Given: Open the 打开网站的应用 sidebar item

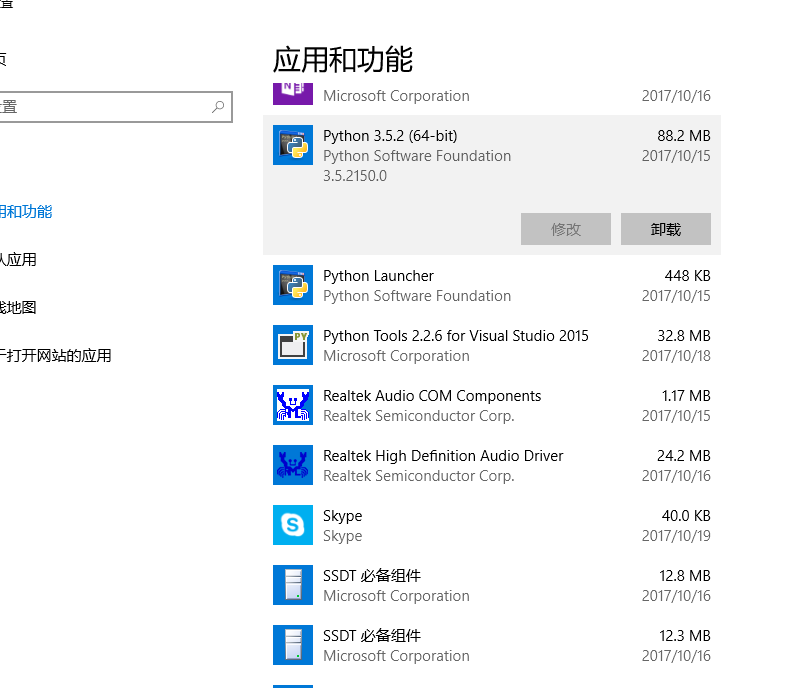Looking at the screenshot, I should click(x=56, y=356).
